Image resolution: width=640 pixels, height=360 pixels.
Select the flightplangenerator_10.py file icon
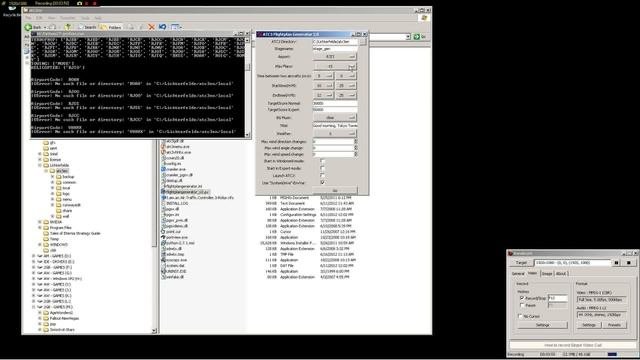coord(164,192)
